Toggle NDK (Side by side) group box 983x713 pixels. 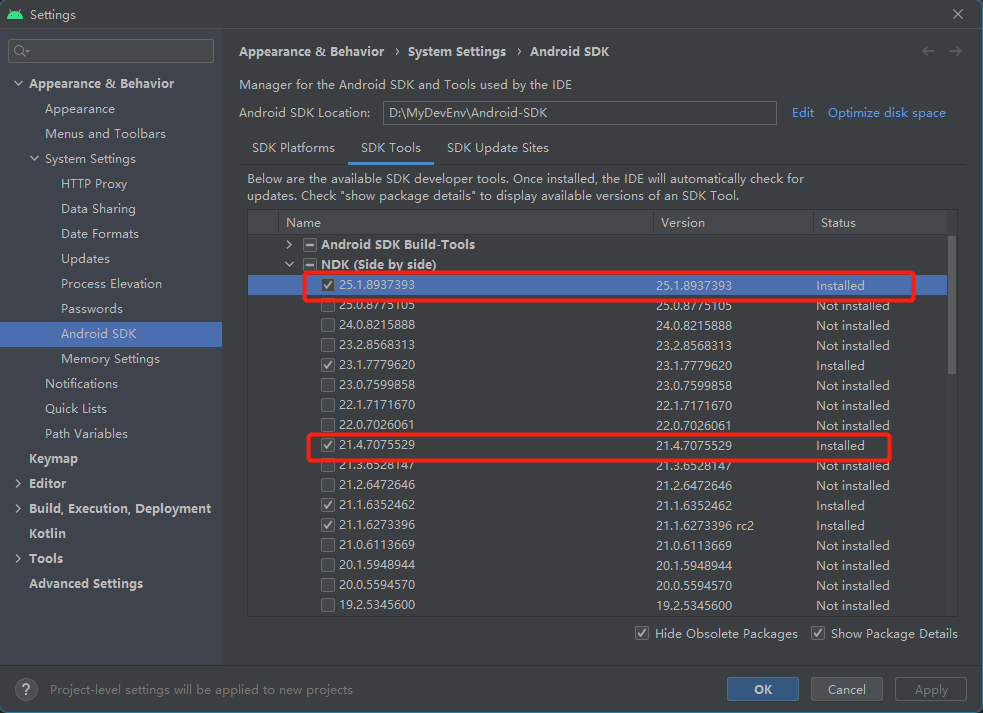point(310,265)
